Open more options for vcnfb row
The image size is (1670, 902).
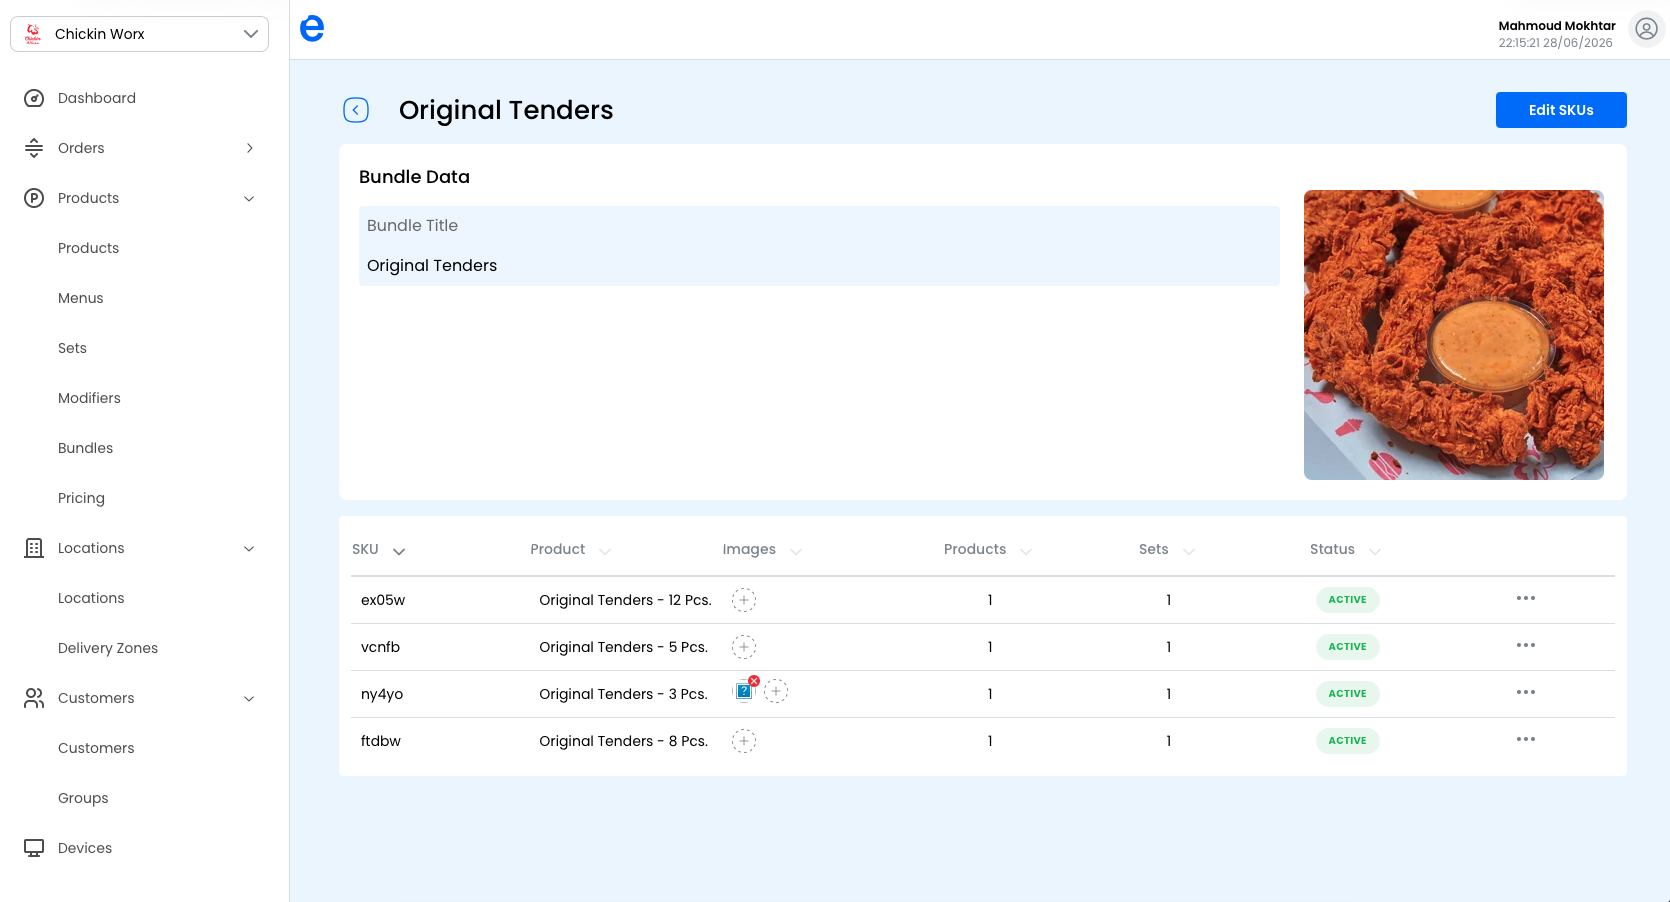(1525, 645)
